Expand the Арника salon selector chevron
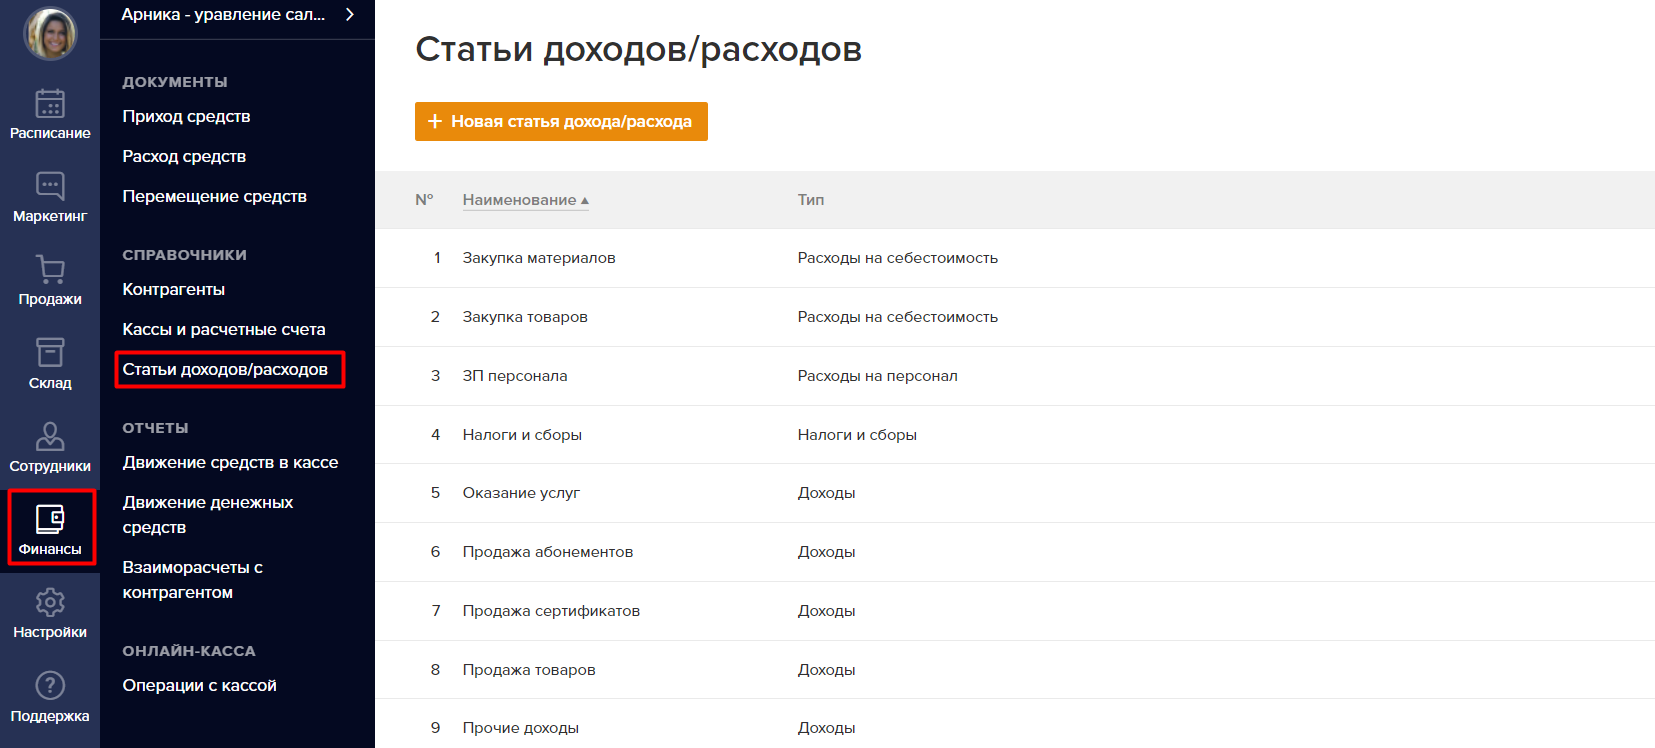Image resolution: width=1655 pixels, height=748 pixels. 350,14
